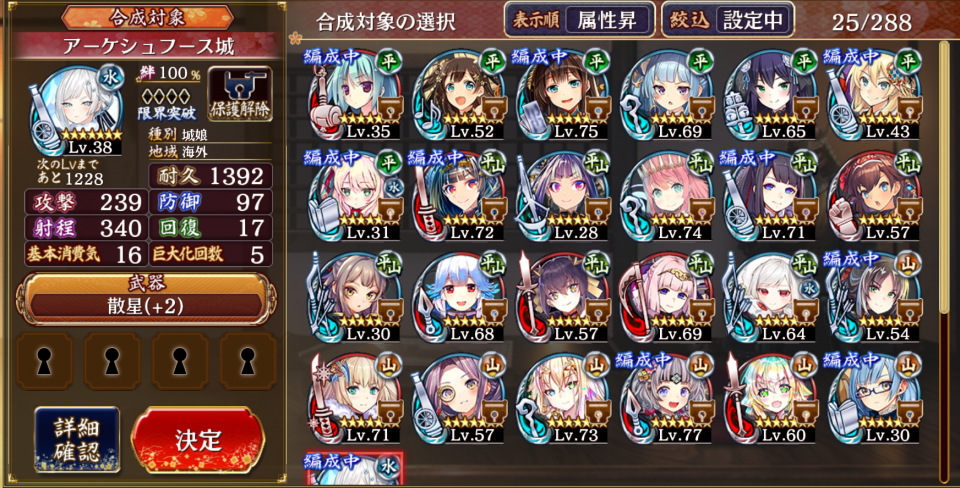Open the 絞込 filter settings

pos(728,20)
